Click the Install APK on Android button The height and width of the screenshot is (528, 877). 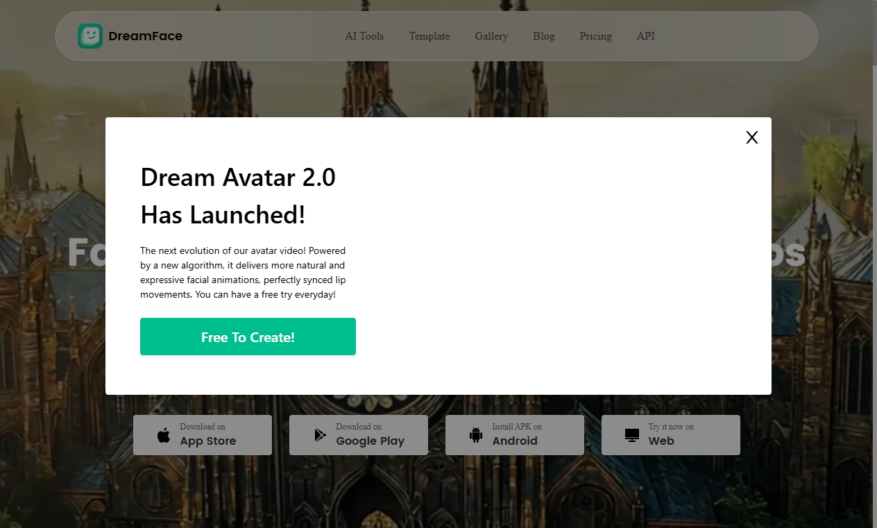point(515,435)
